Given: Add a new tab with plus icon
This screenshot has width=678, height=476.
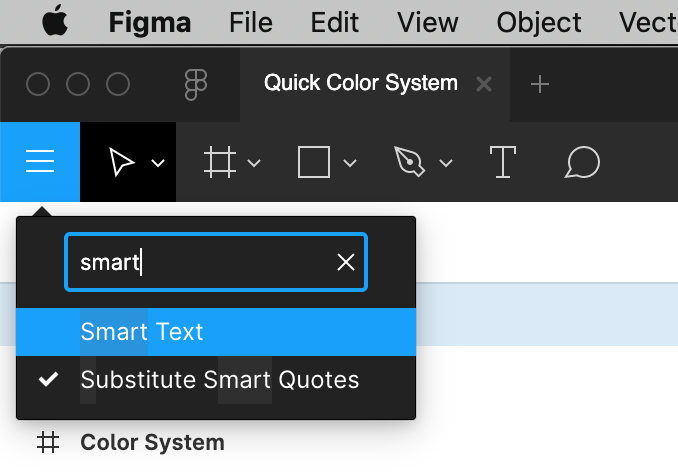Looking at the screenshot, I should pos(540,84).
